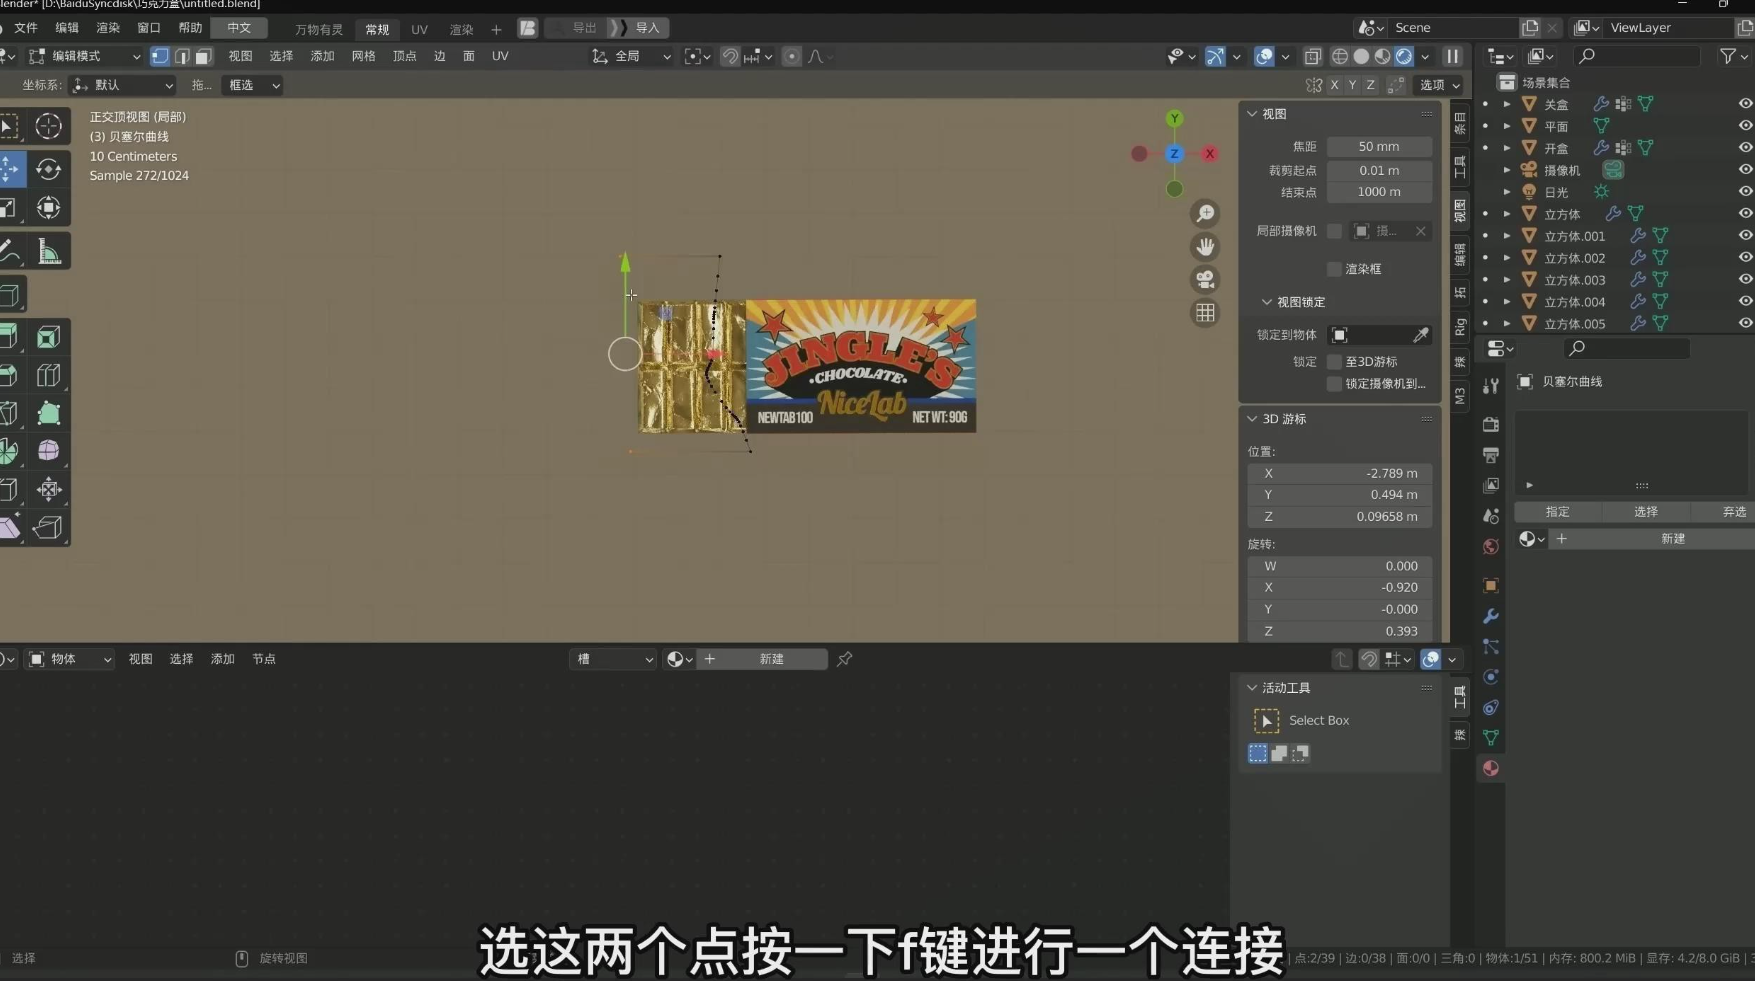Pin the node tree with the pin icon
The width and height of the screenshot is (1755, 981).
click(x=845, y=659)
